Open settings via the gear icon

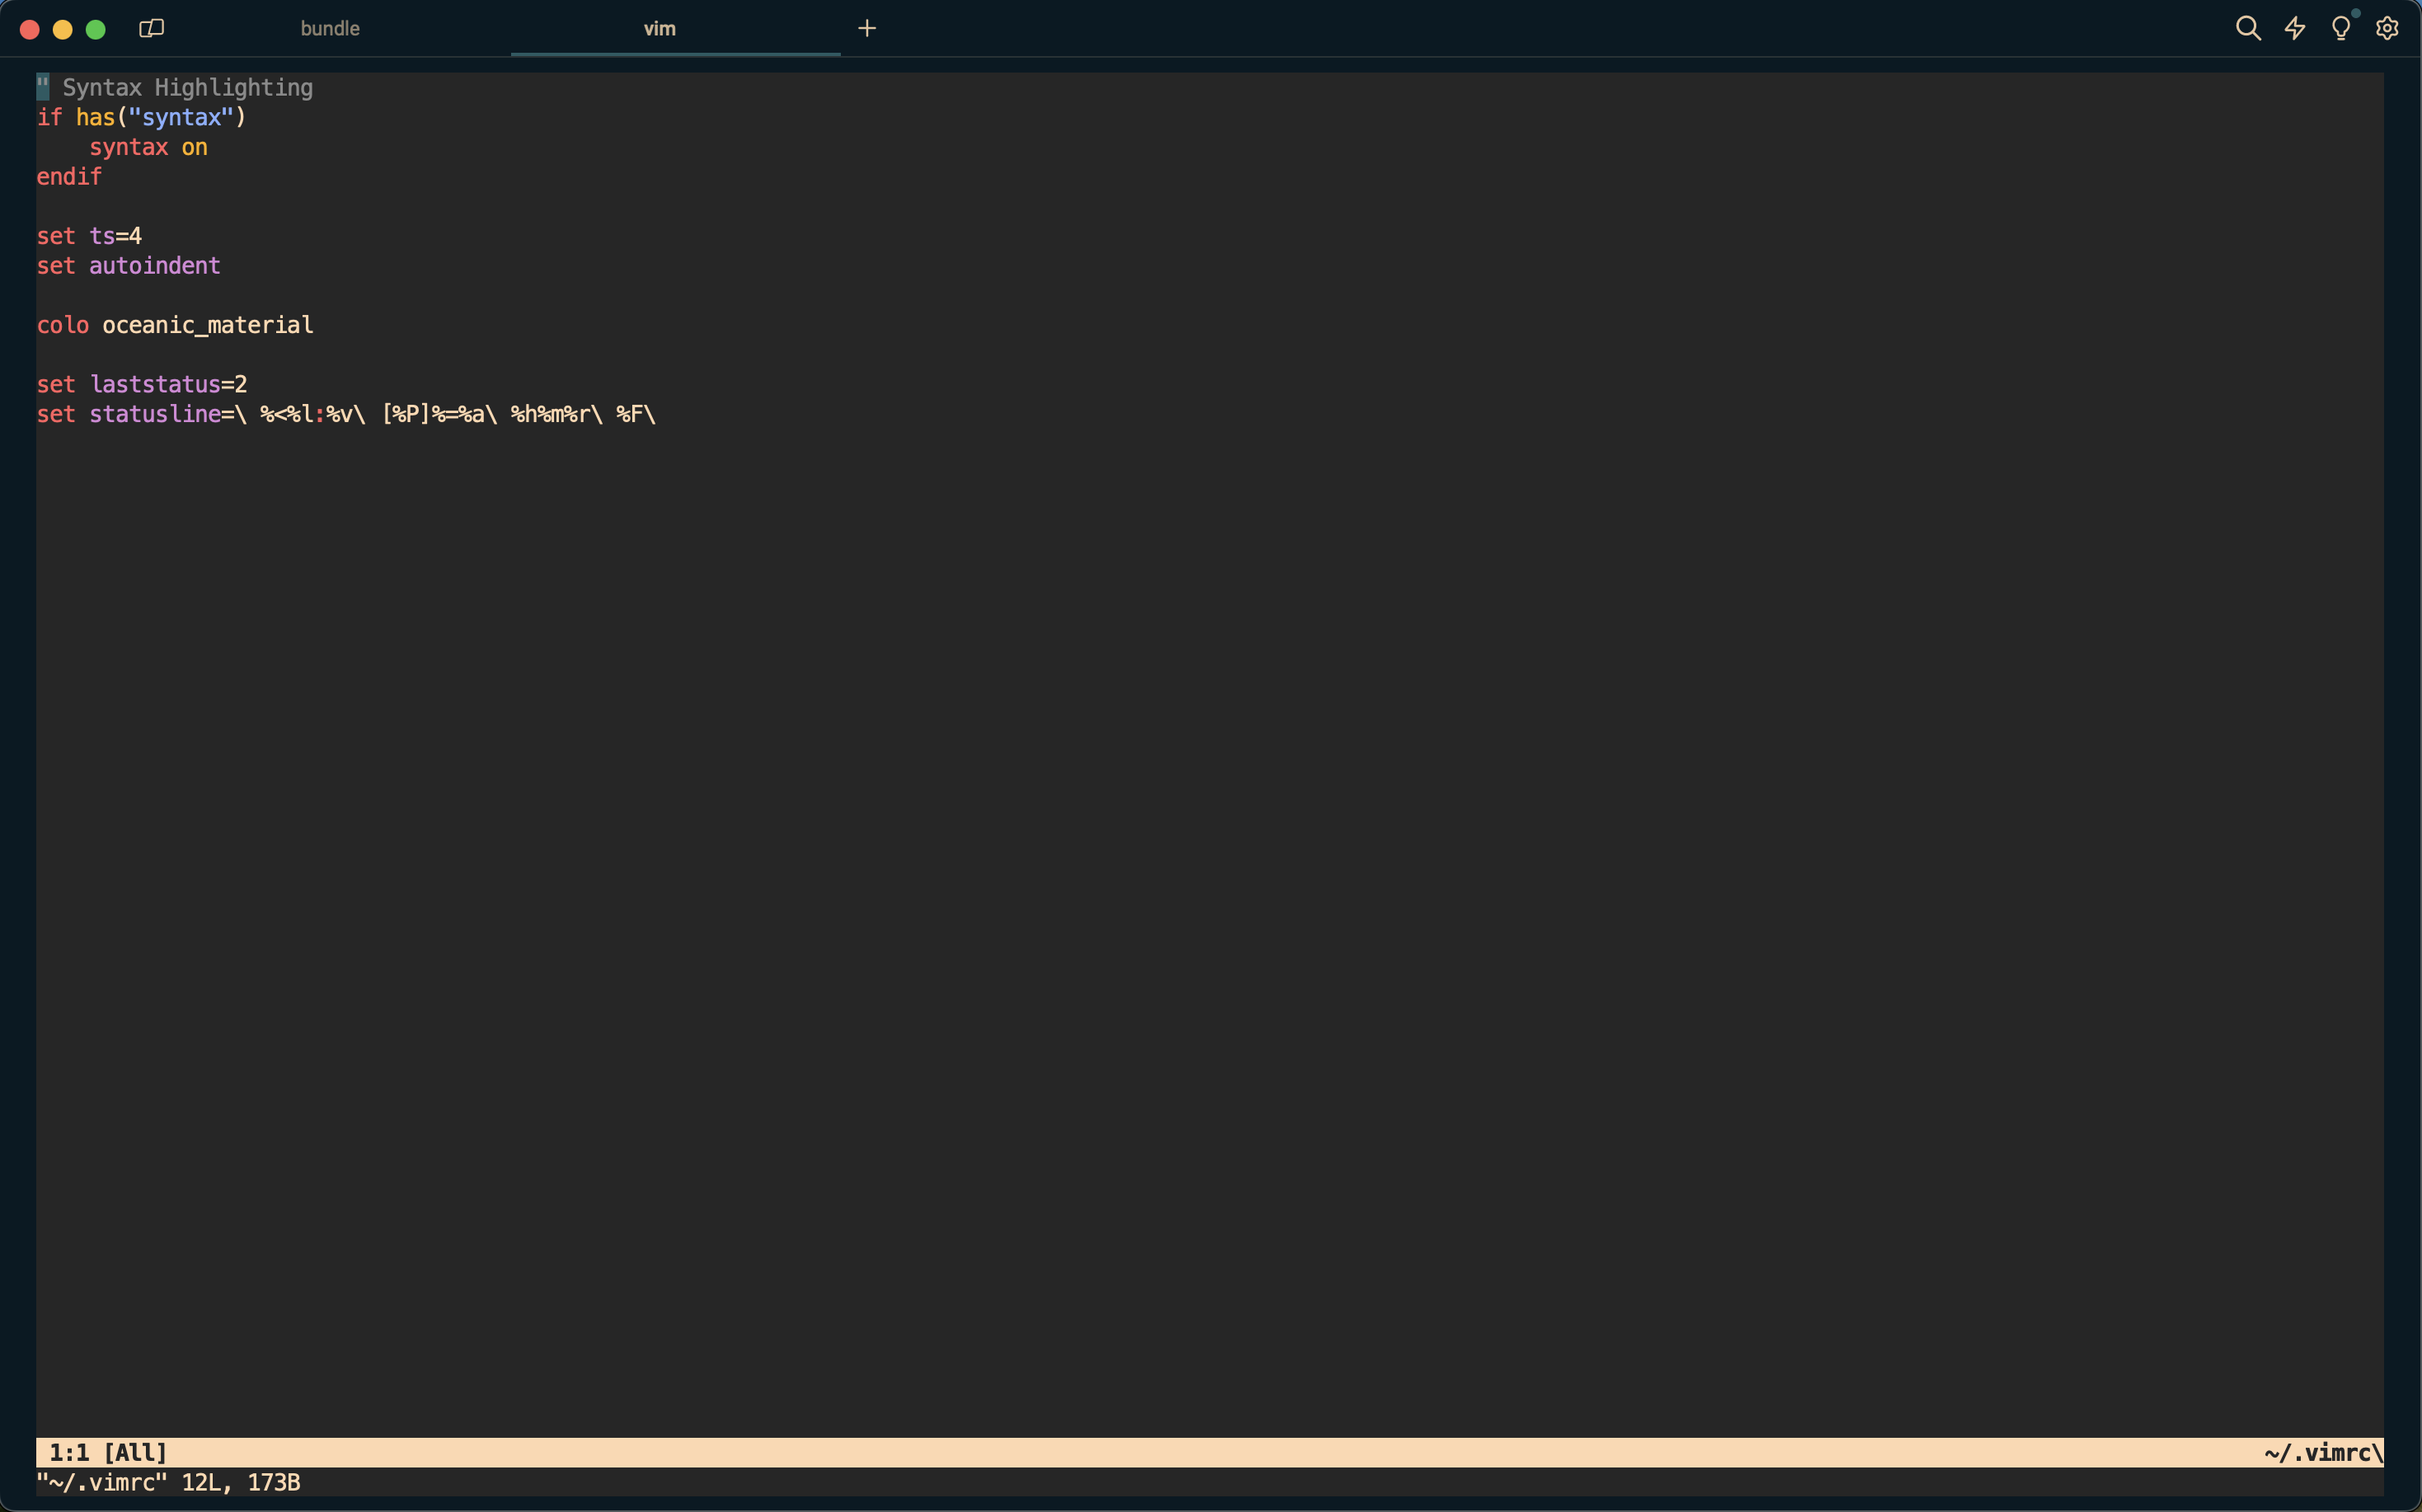2387,28
